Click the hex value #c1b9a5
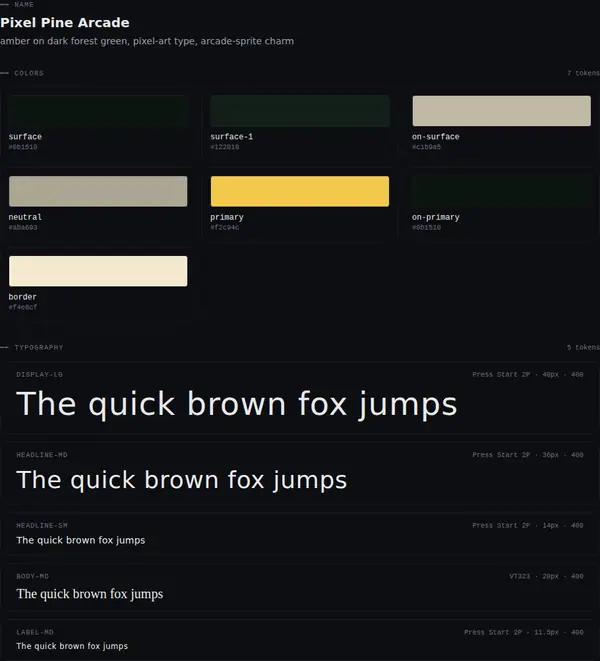 click(426, 147)
